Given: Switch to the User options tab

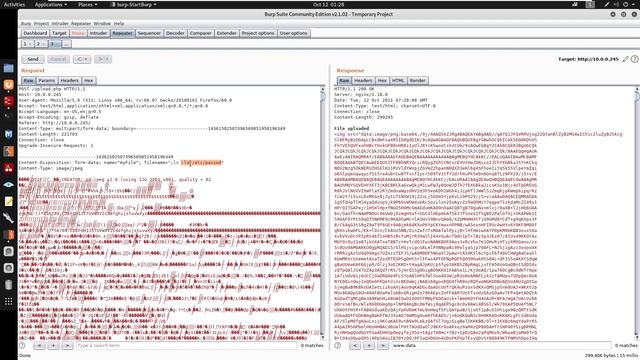Looking at the screenshot, I should pyautogui.click(x=293, y=33).
